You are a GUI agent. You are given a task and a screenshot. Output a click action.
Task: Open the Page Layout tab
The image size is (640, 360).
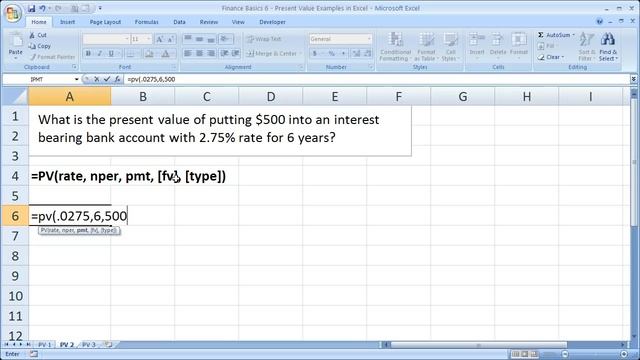(105, 22)
